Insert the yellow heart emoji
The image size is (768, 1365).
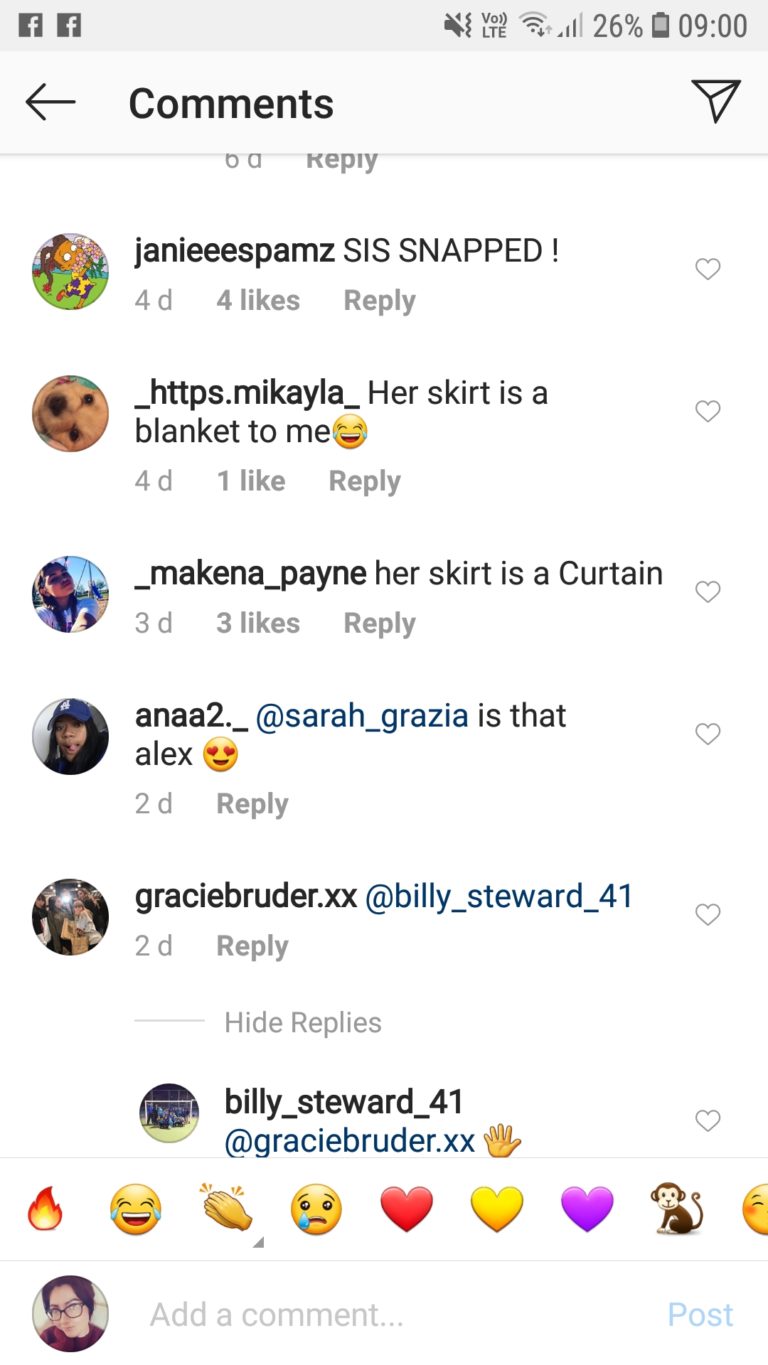point(497,1210)
